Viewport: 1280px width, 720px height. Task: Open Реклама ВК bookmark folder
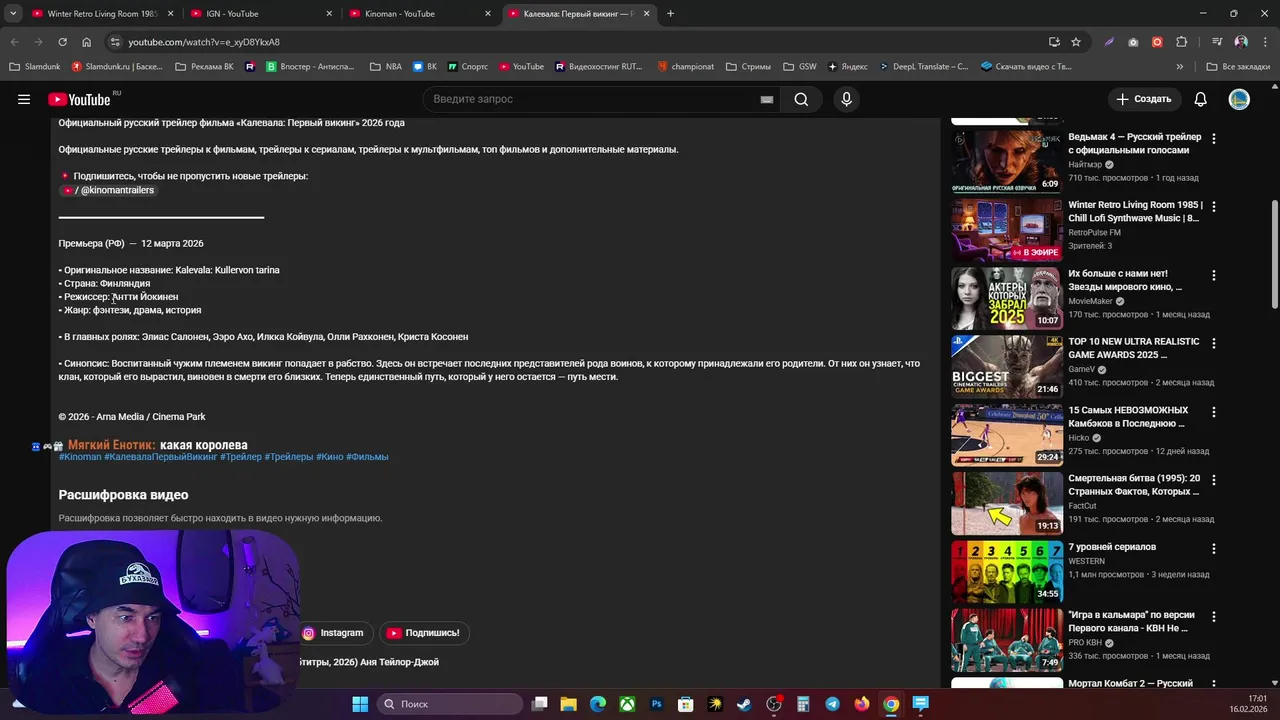204,67
